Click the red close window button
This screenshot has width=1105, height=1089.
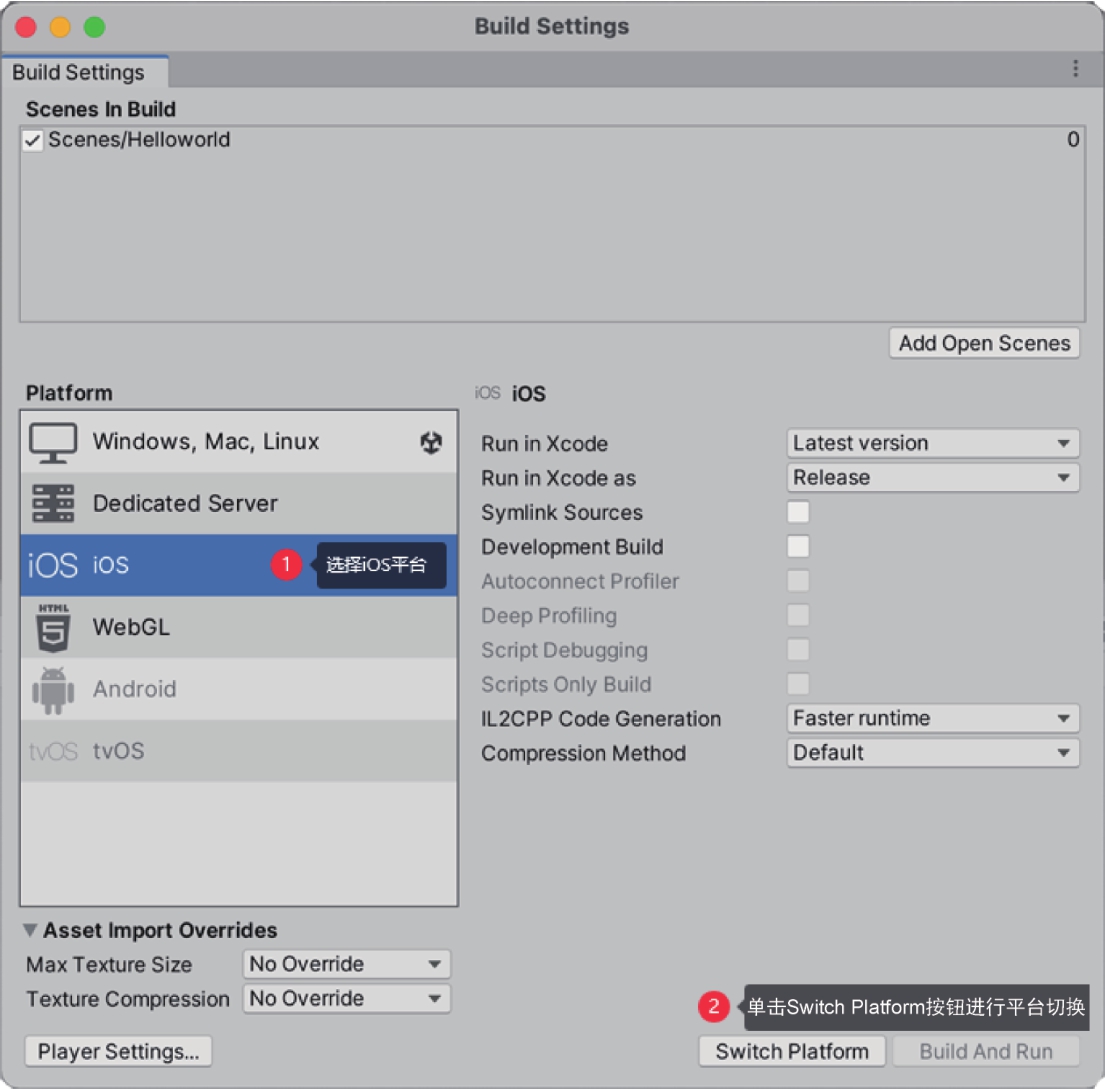[x=26, y=27]
